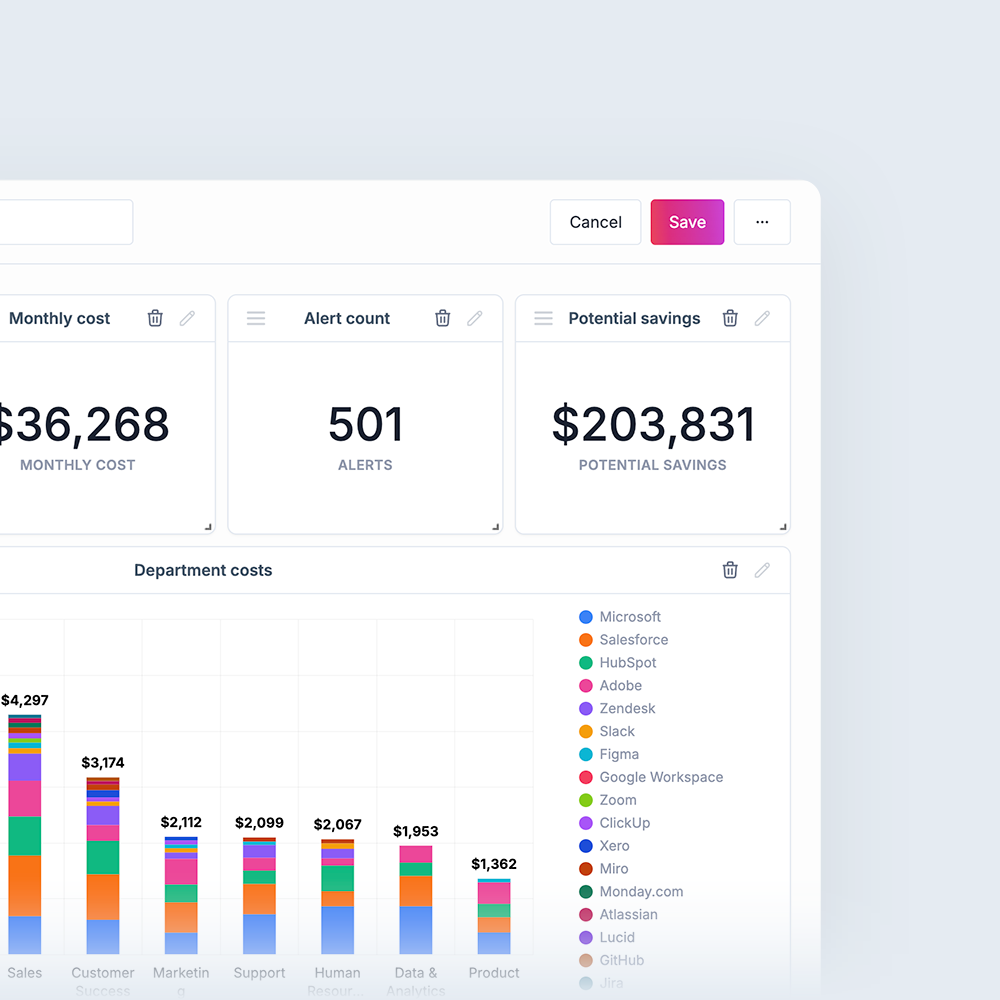Screen dimensions: 1000x1000
Task: Click the $2,112 bar total label
Action: pos(181,822)
